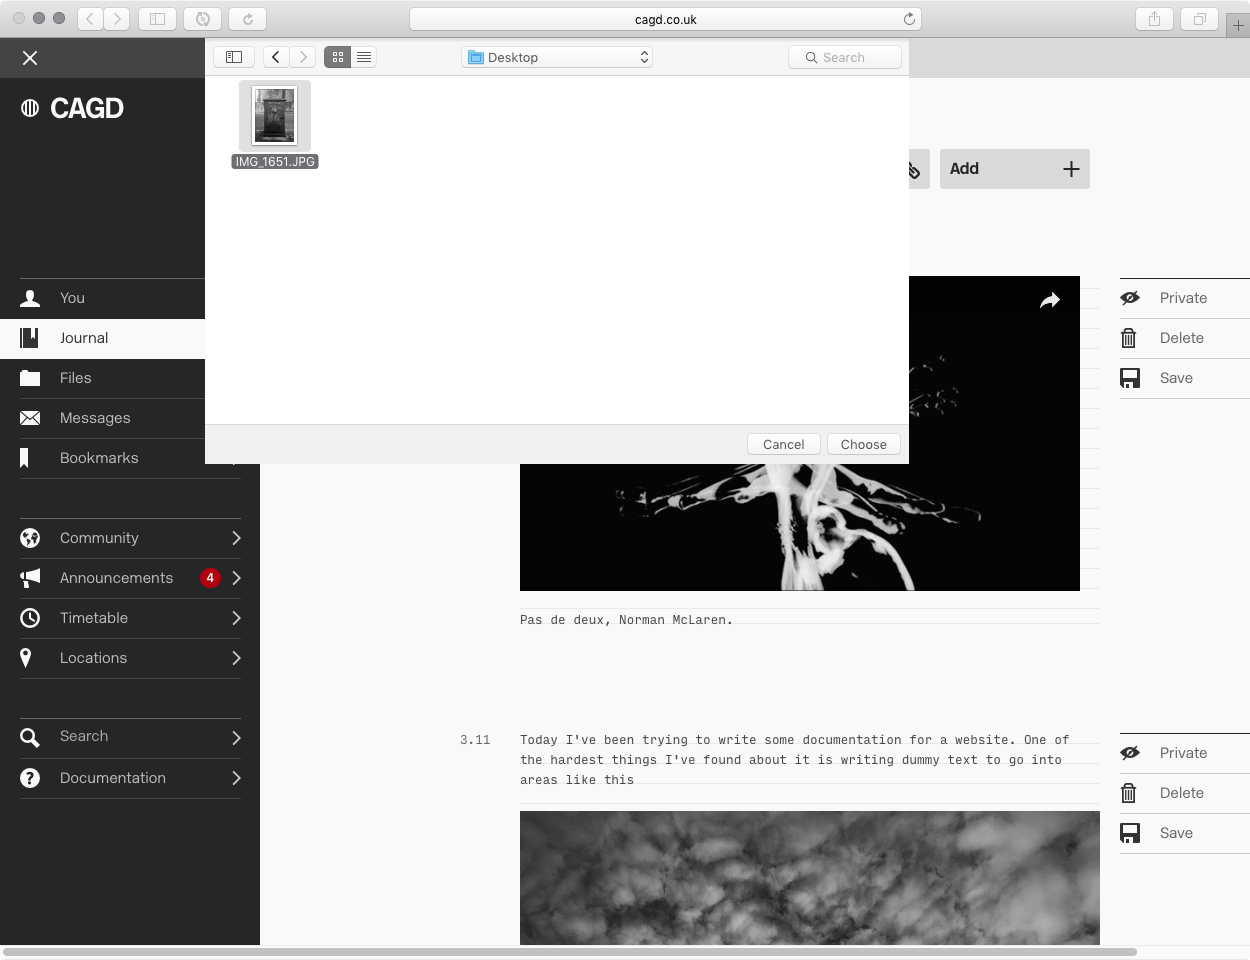
Task: Toggle the Safari sidebar button
Action: [157, 18]
